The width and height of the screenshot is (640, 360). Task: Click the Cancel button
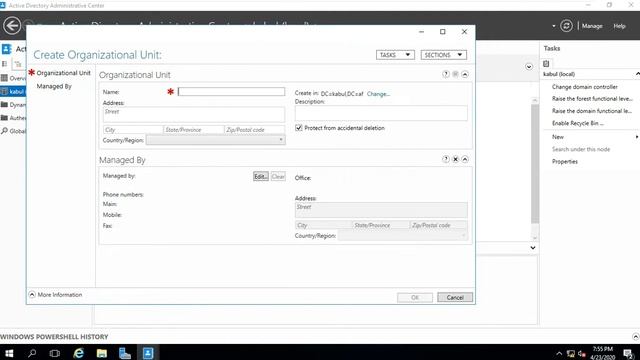tap(455, 297)
